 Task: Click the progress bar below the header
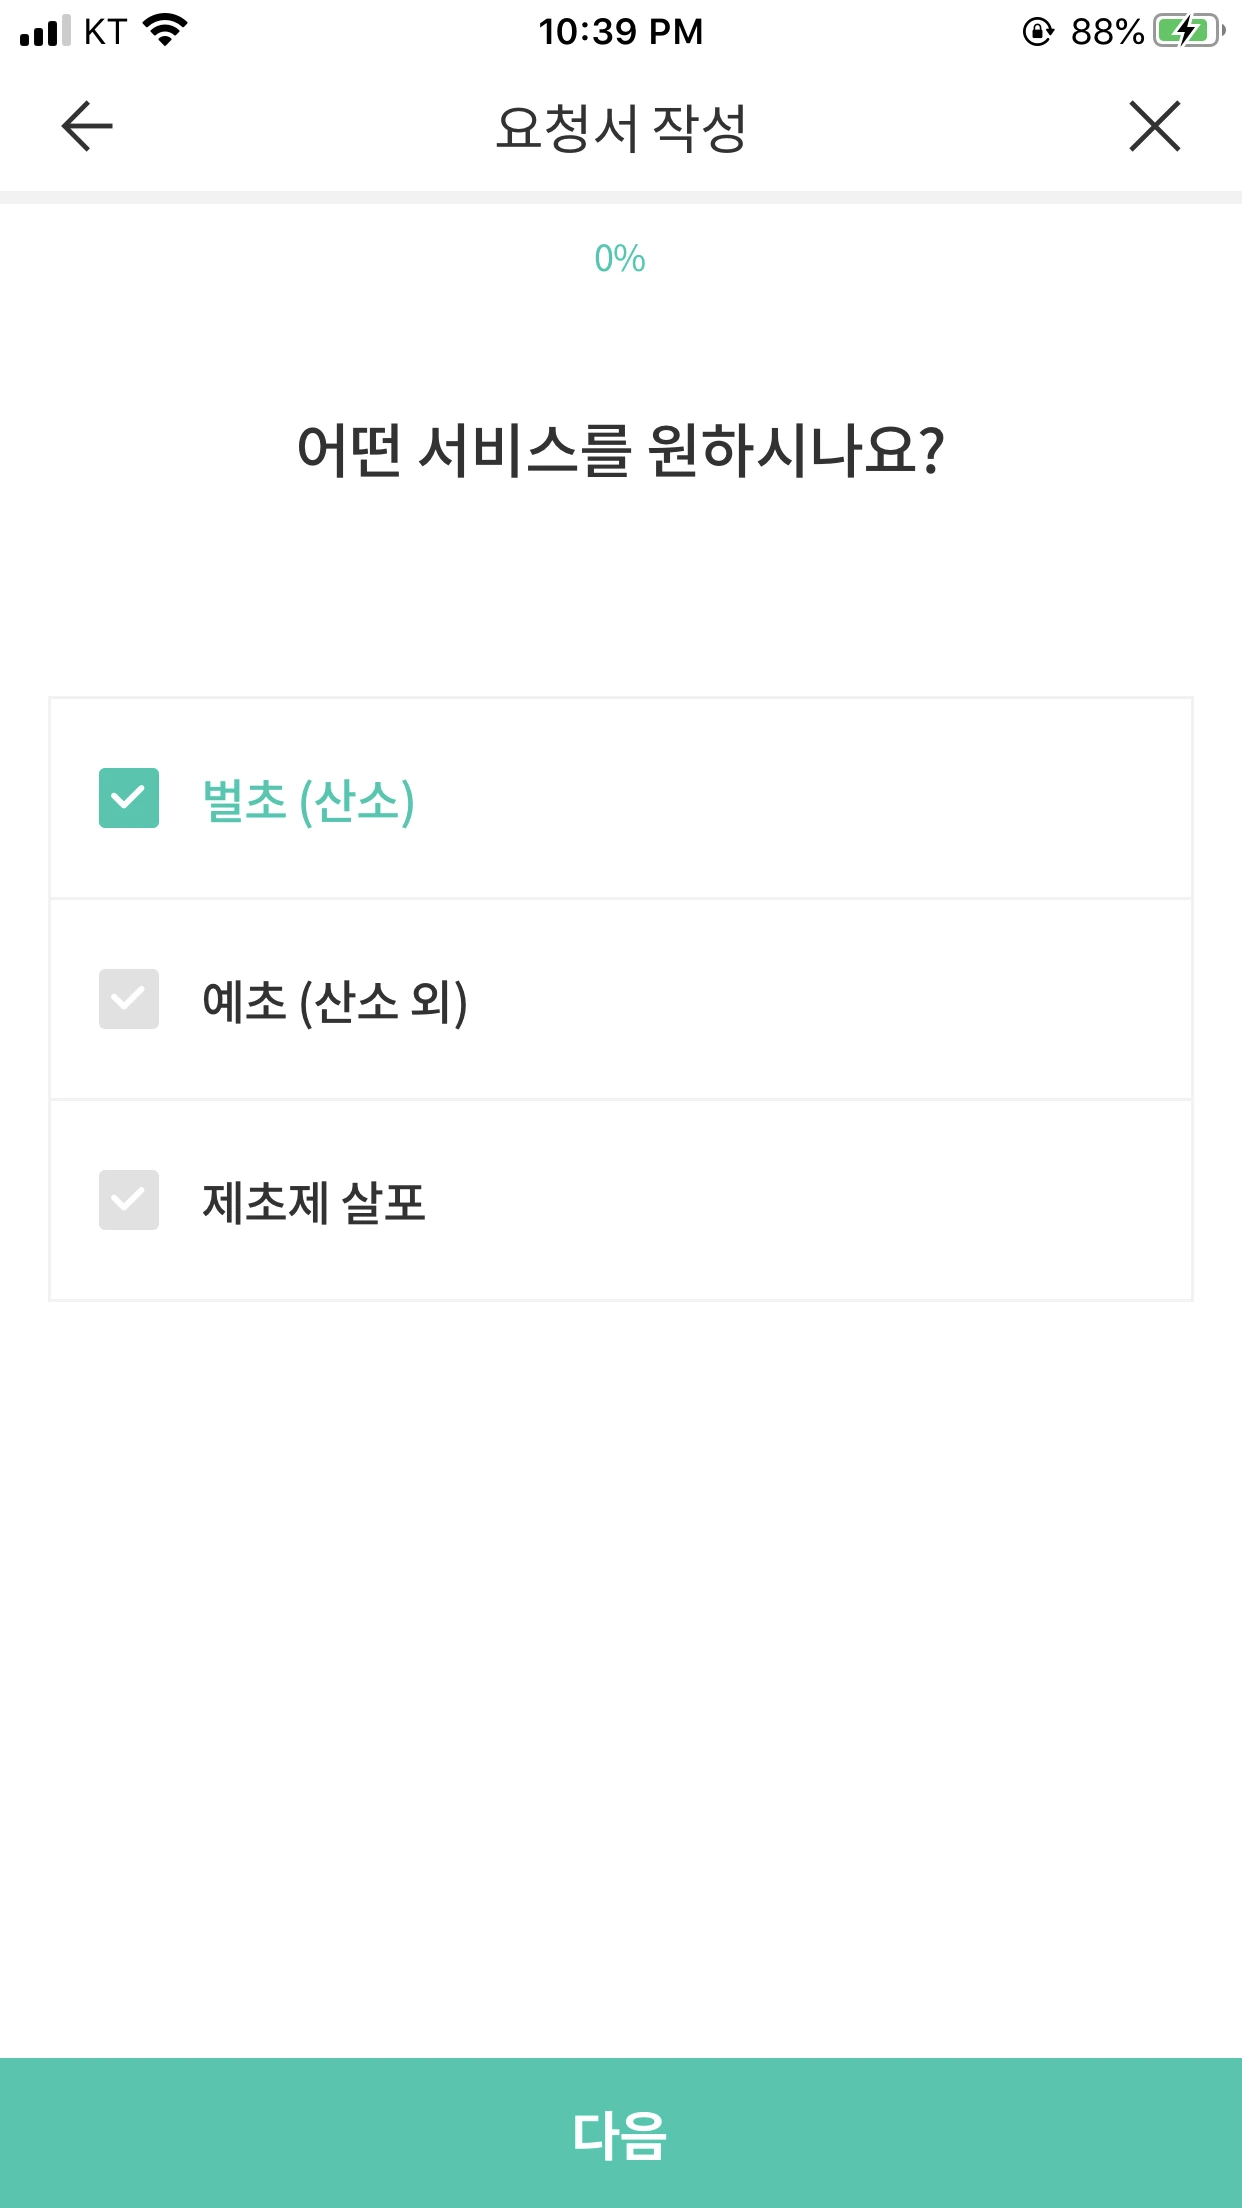(x=621, y=197)
